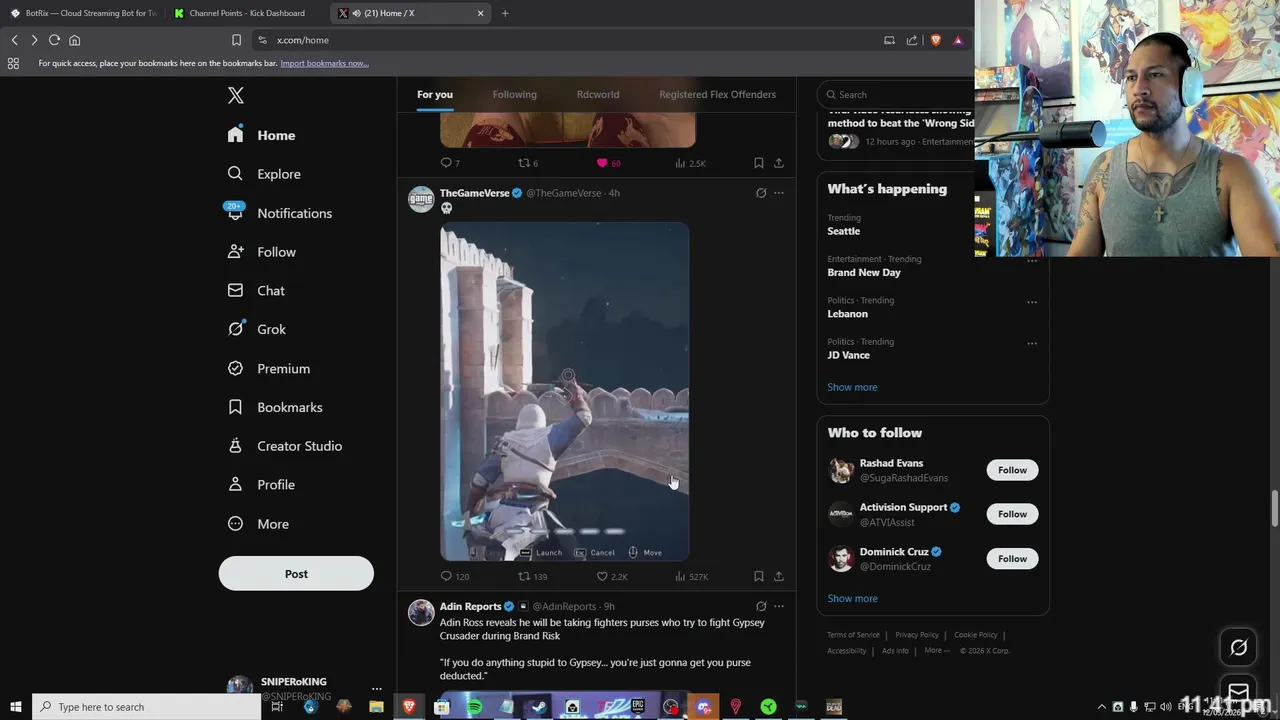Open the Privacy Policy link

pos(917,635)
